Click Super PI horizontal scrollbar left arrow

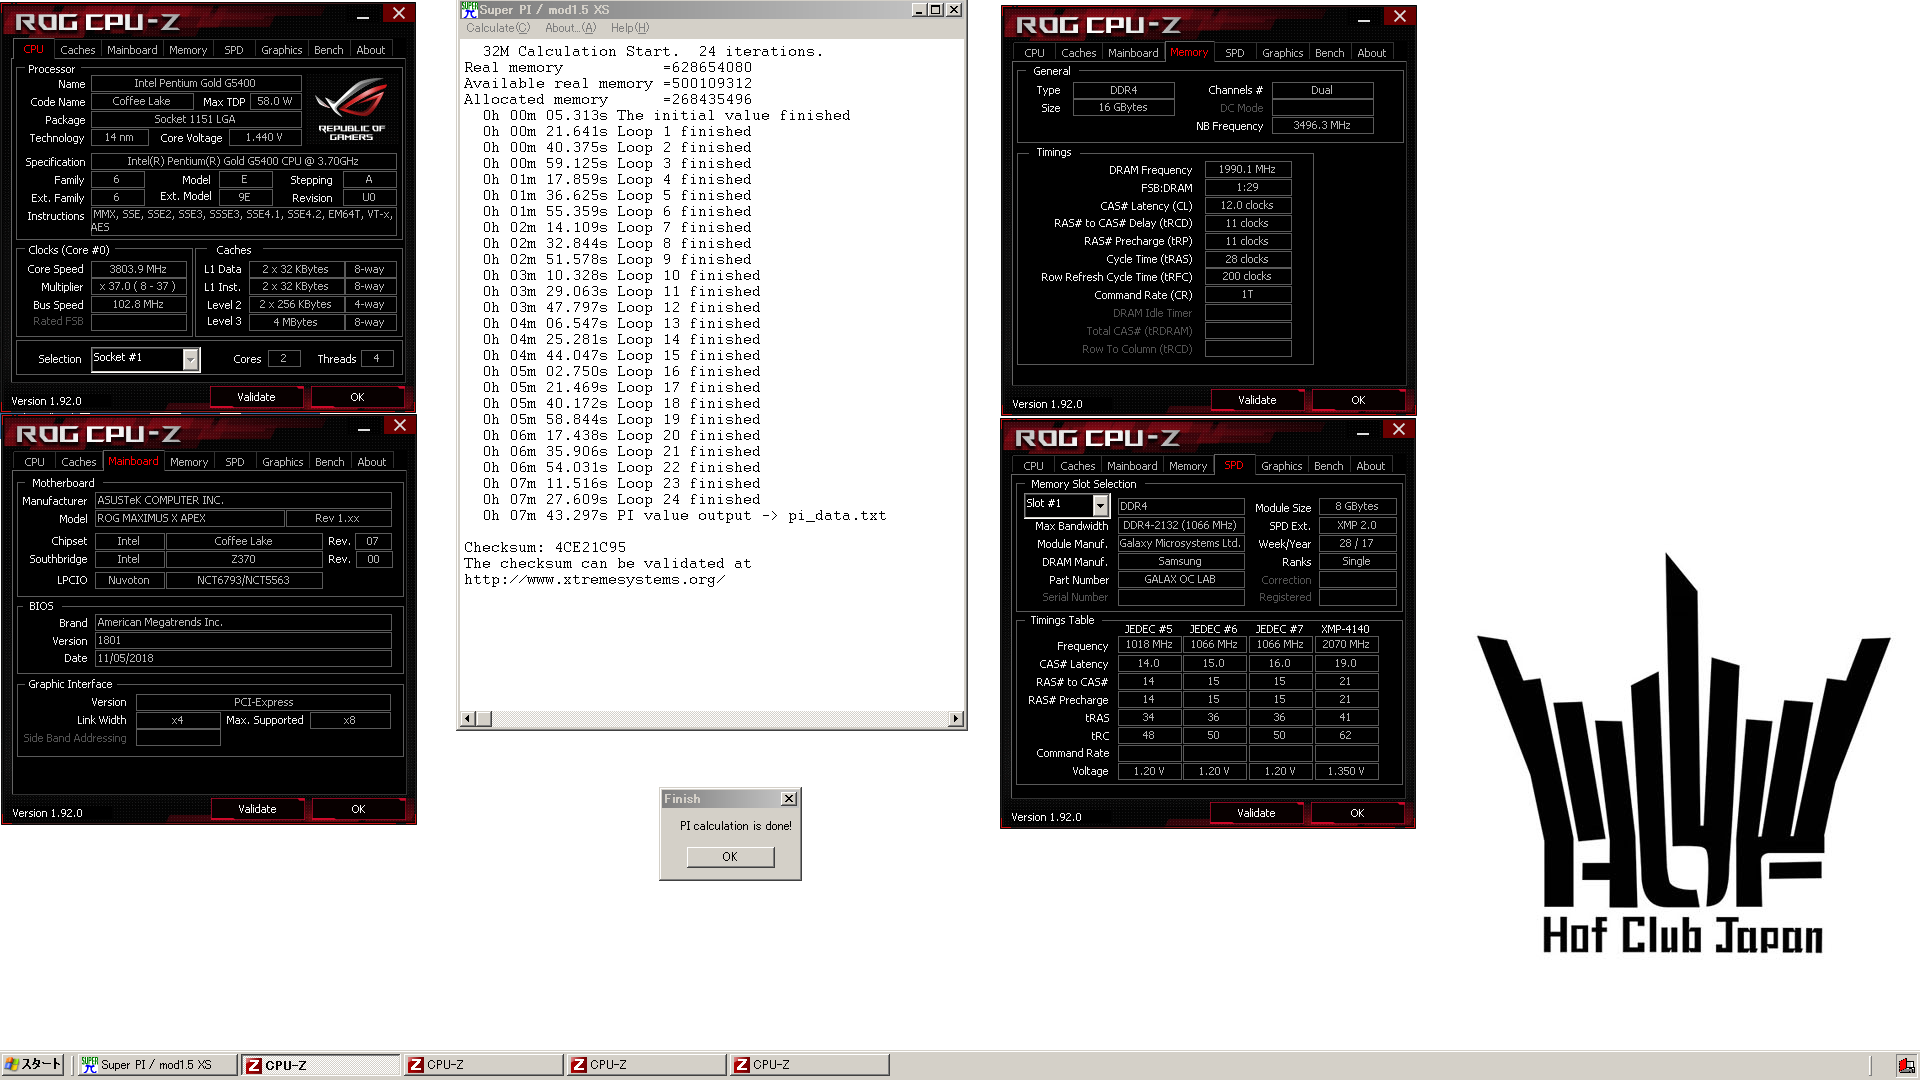coord(467,719)
